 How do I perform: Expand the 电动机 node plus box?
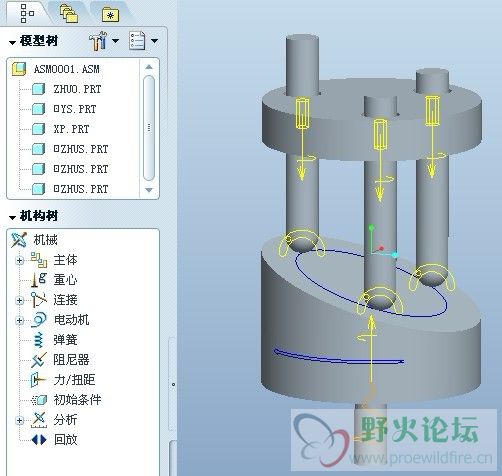tap(19, 320)
